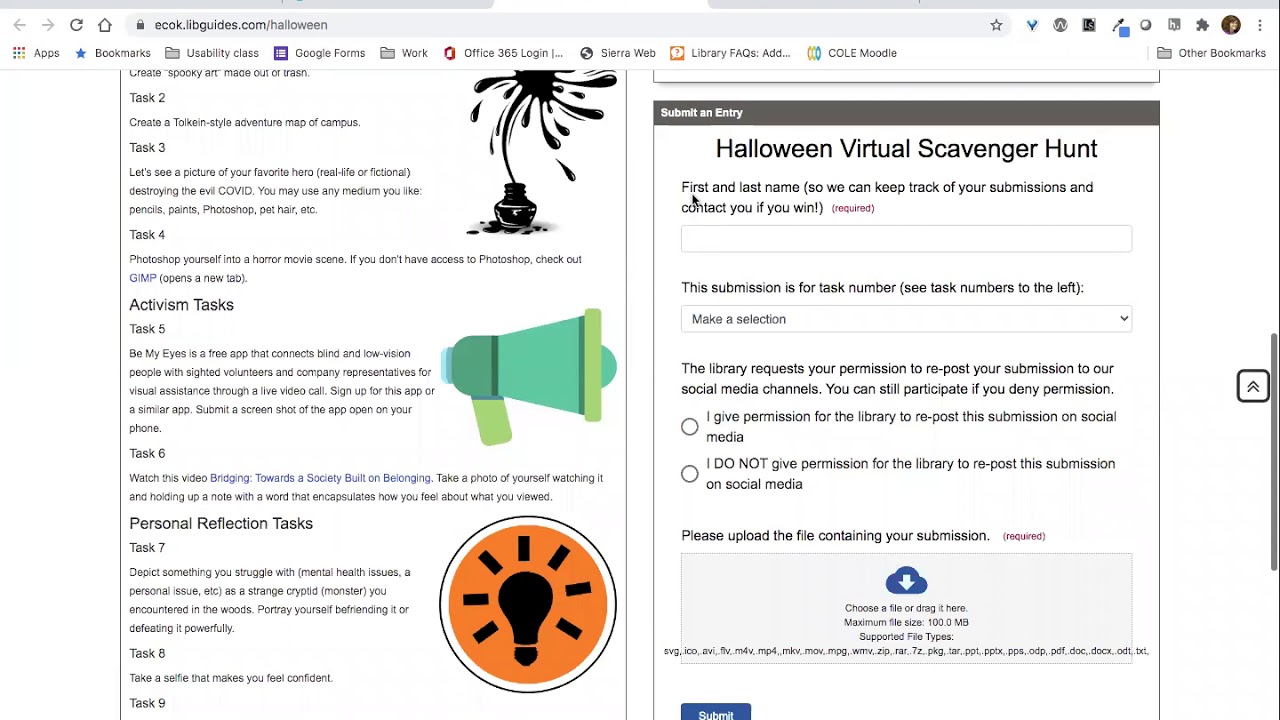Activate the eyedropper color picker extension
This screenshot has height=720, width=1280.
pyautogui.click(x=1119, y=26)
